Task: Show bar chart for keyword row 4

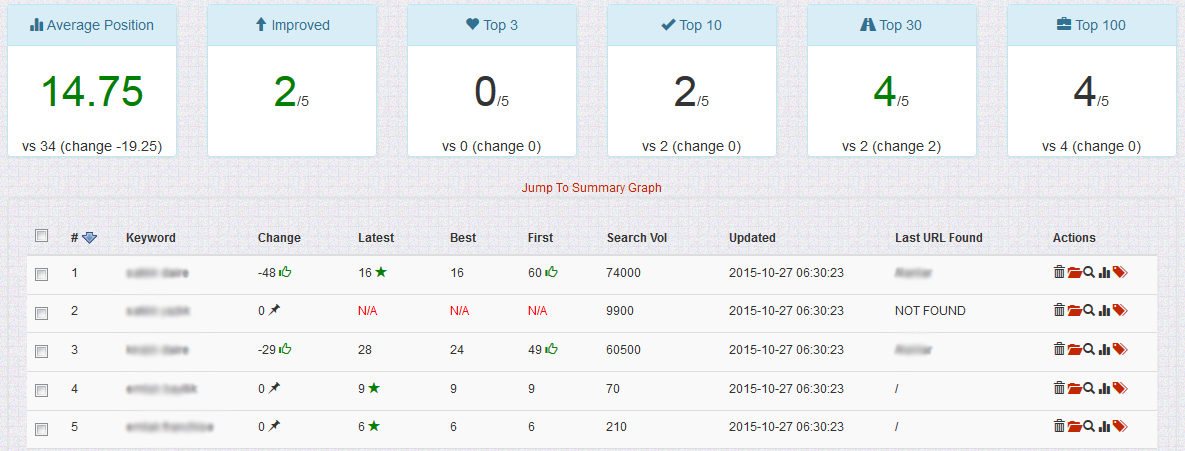Action: [1104, 388]
